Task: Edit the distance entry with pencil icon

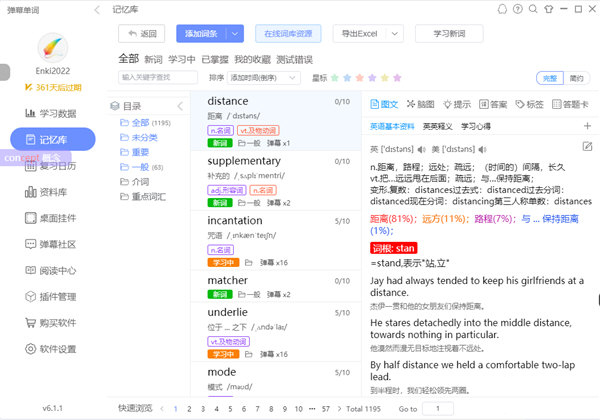Action: 587,146
